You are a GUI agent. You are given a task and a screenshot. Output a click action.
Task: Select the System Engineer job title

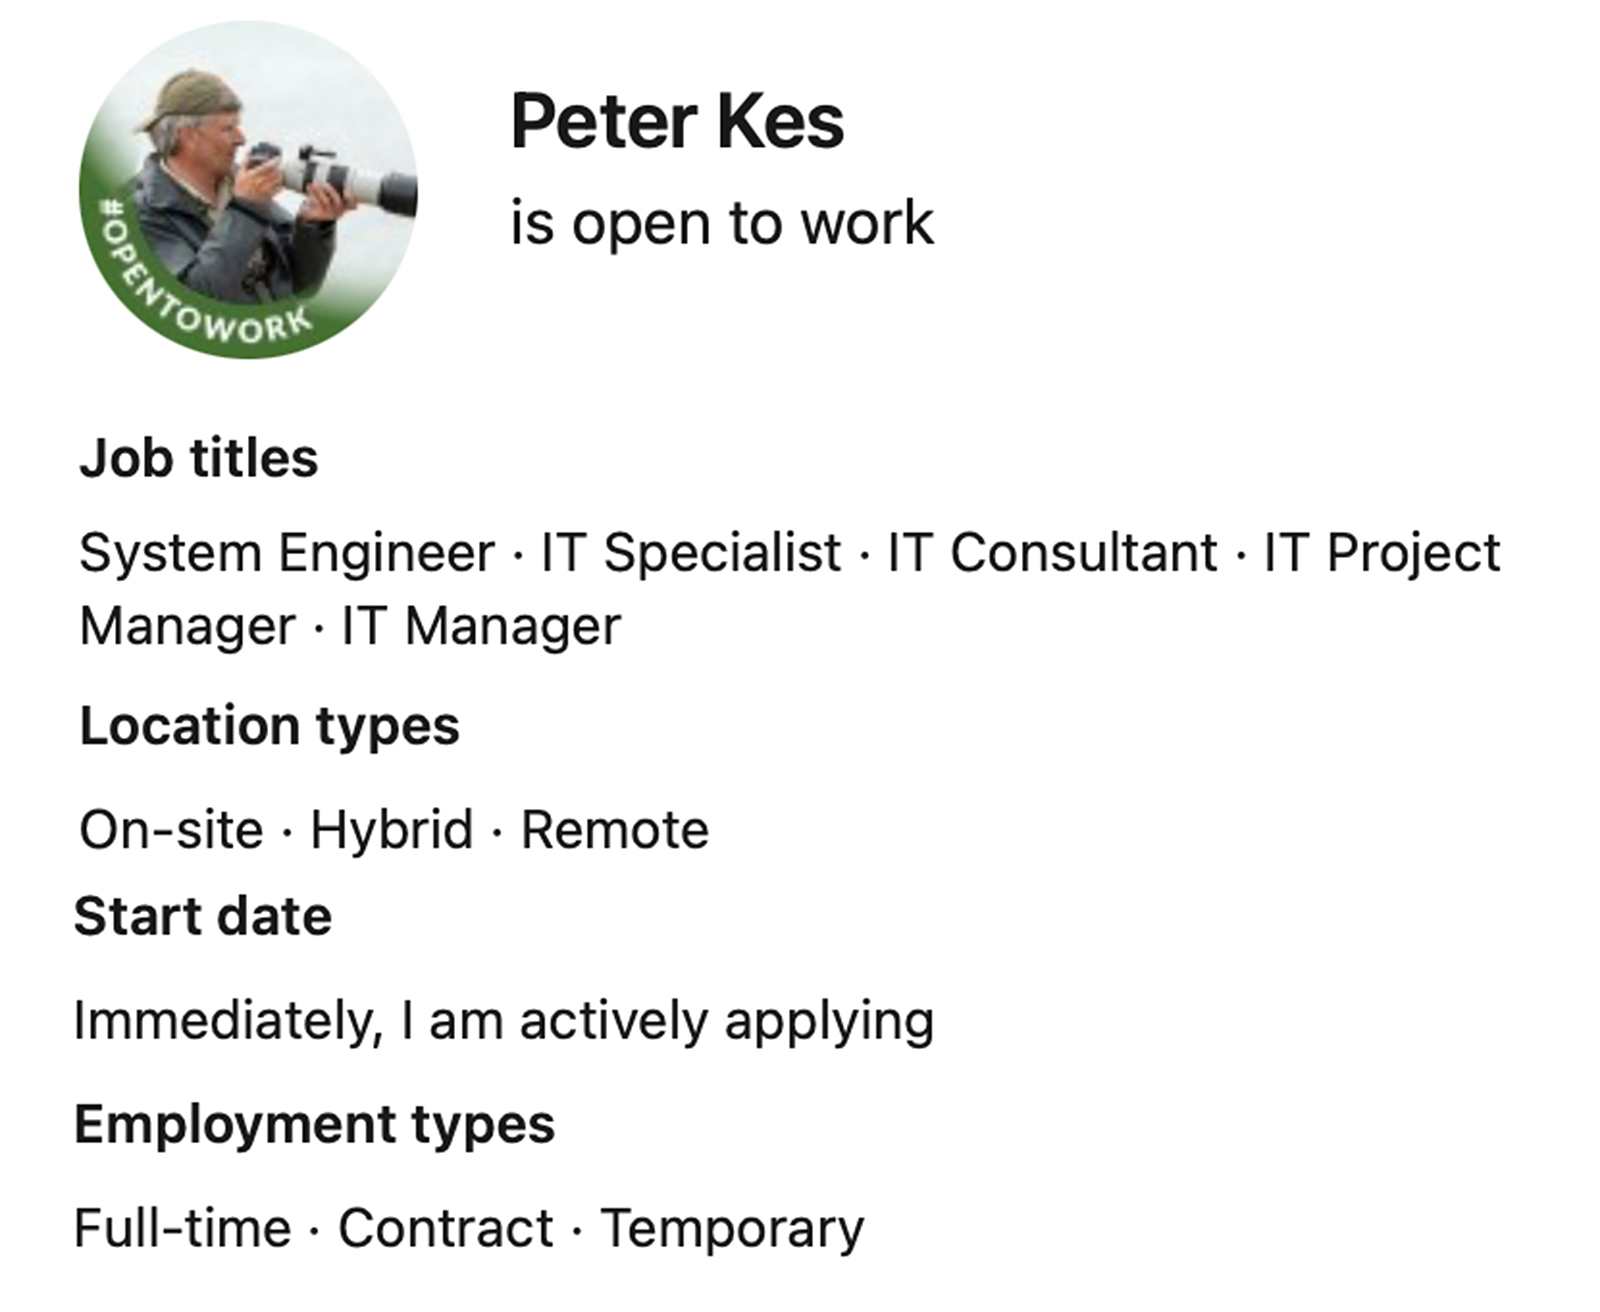coord(287,553)
